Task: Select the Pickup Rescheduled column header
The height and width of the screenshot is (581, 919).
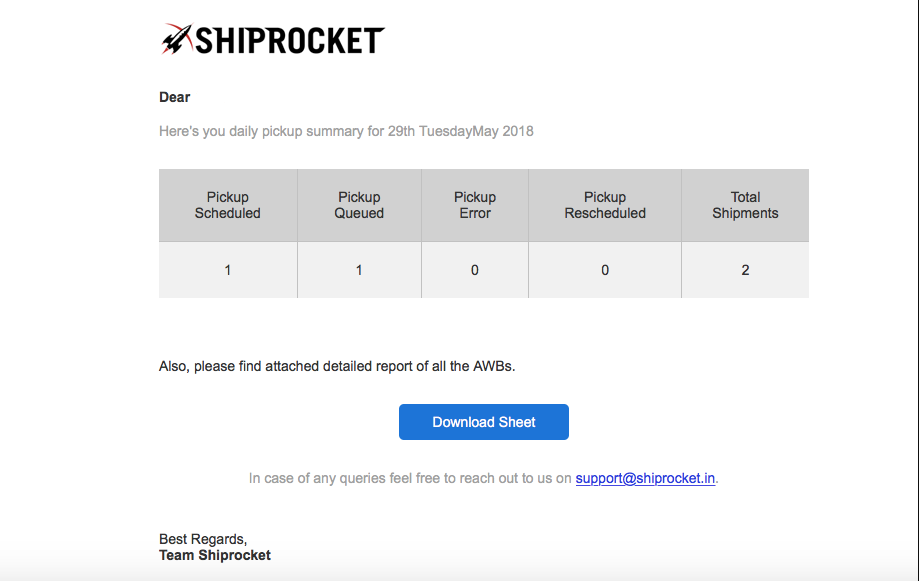Action: [605, 205]
